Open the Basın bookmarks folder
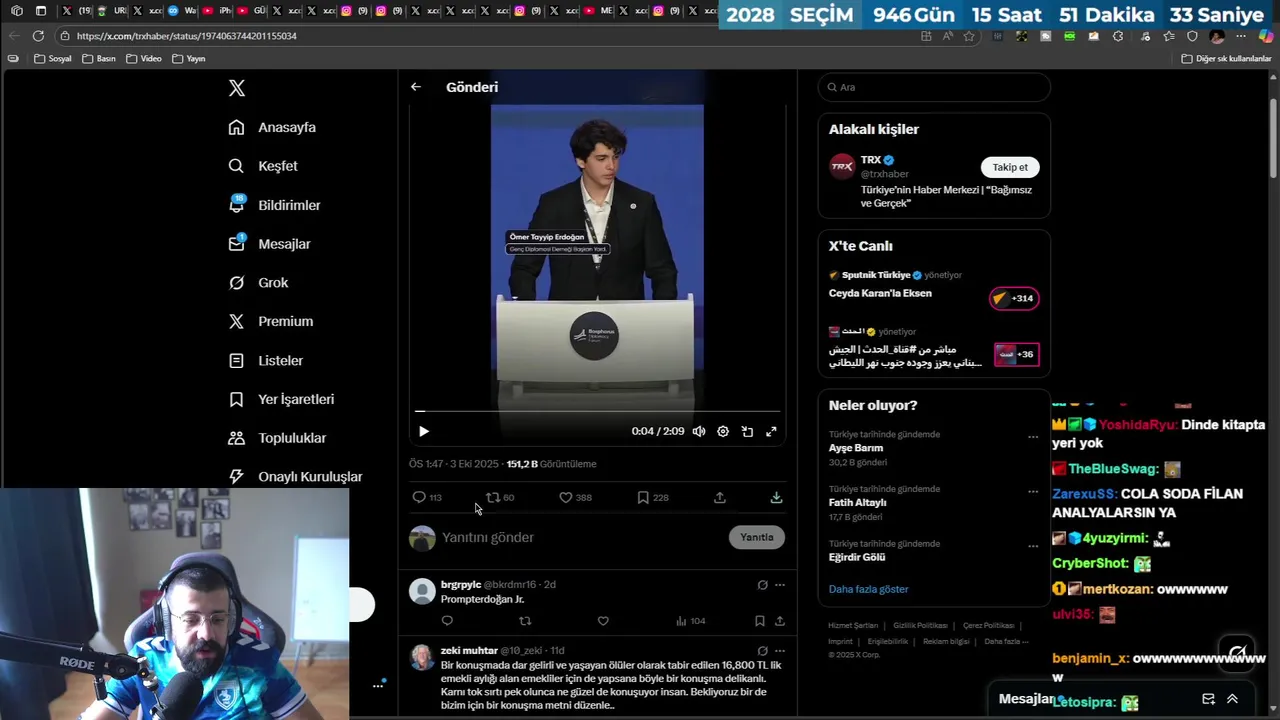 click(x=98, y=59)
